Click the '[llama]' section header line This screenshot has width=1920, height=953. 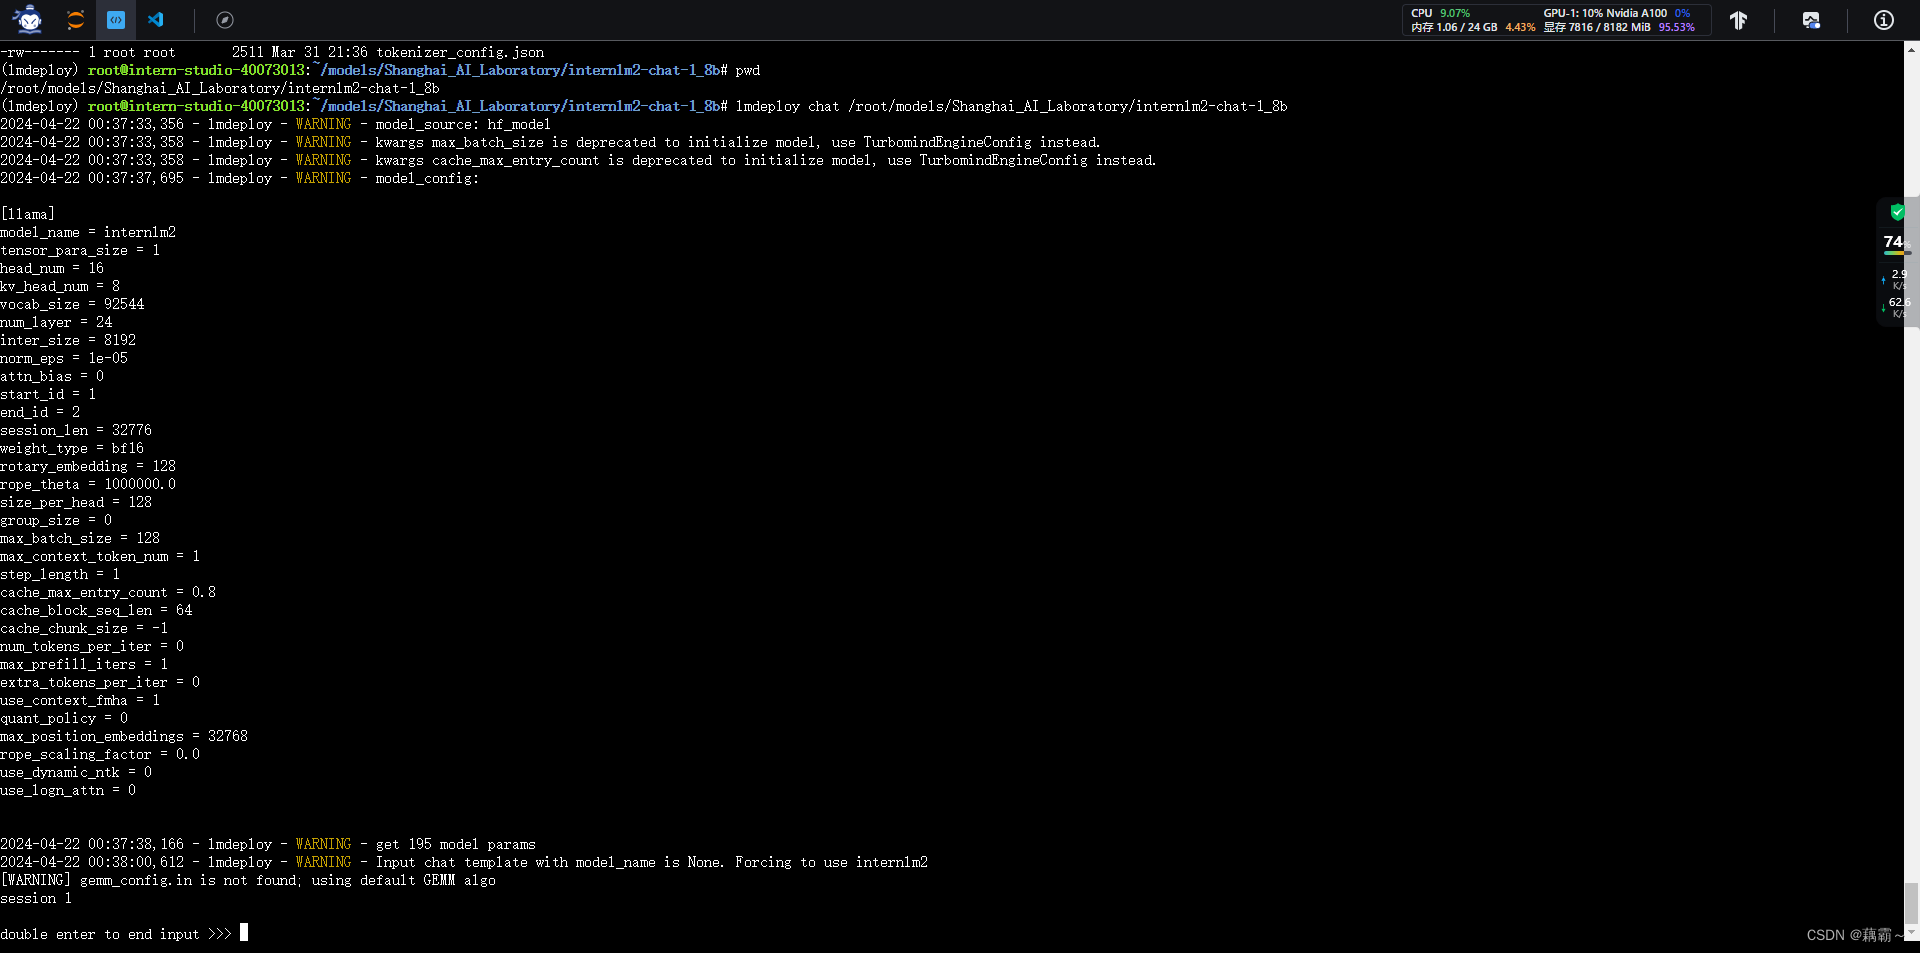(x=28, y=214)
